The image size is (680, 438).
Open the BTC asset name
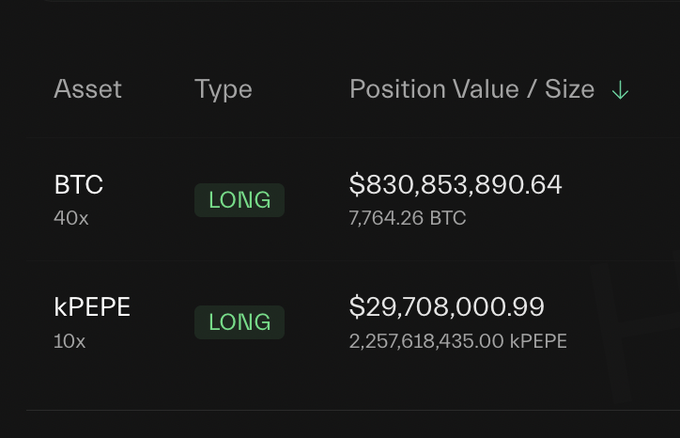pos(79,185)
